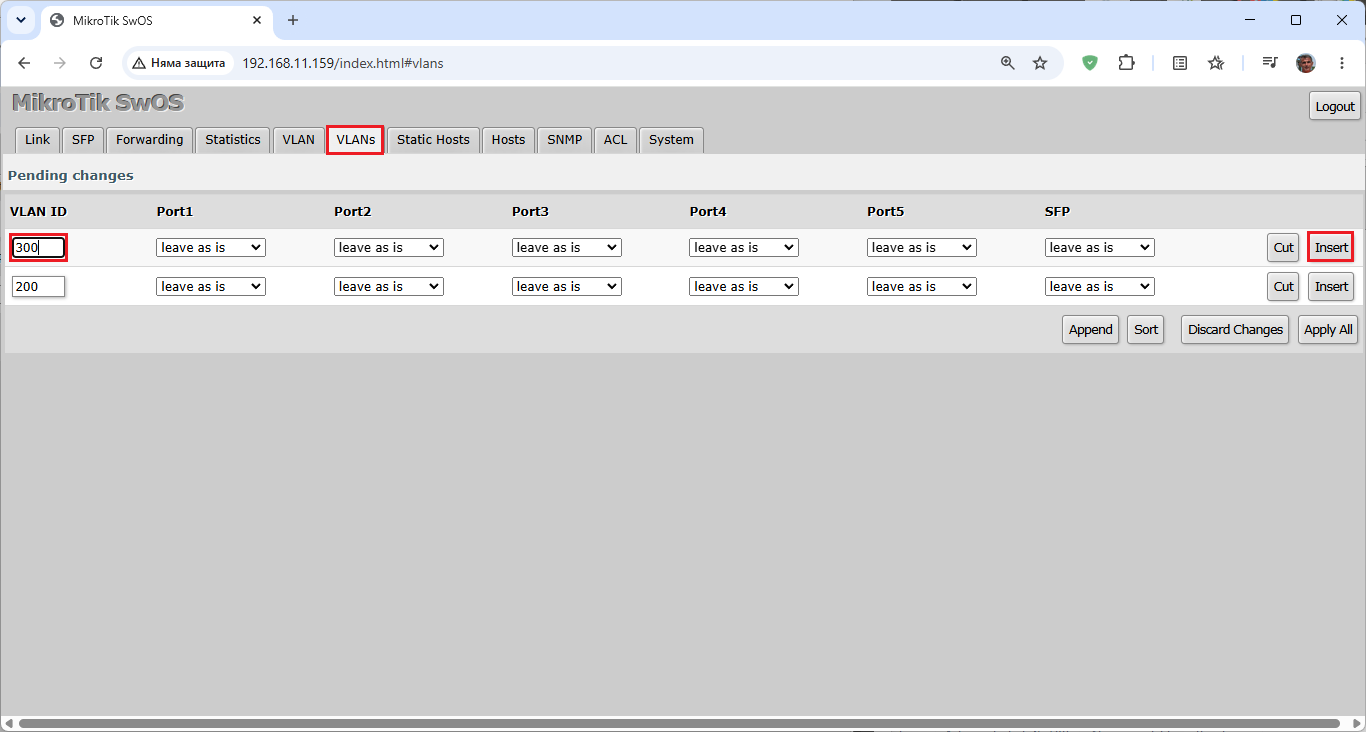Click the not secure warning badge
The width and height of the screenshot is (1366, 732).
point(180,63)
